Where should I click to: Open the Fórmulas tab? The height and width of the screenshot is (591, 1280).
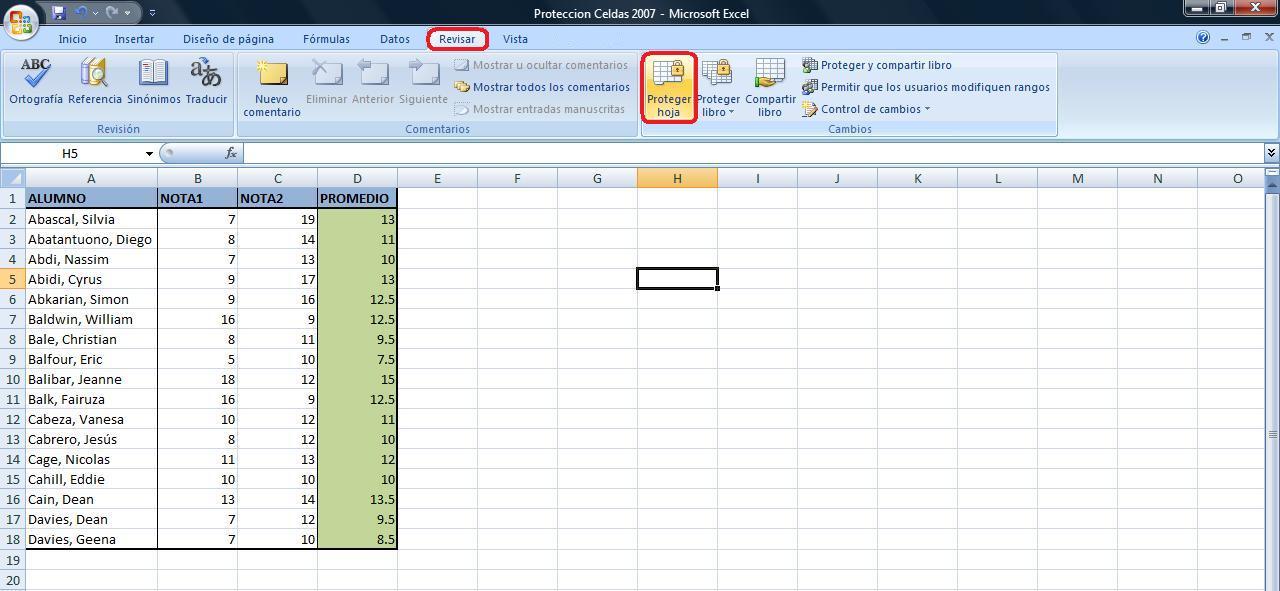pyautogui.click(x=326, y=39)
